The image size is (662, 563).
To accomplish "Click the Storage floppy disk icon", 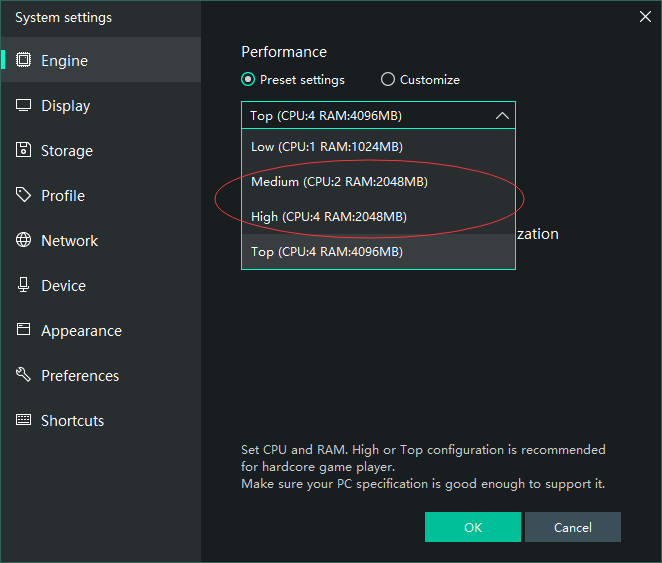I will 24,151.
